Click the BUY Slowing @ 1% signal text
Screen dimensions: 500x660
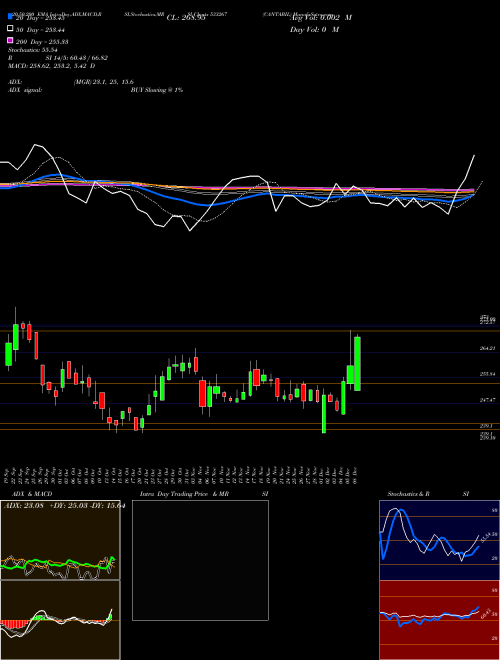157,90
